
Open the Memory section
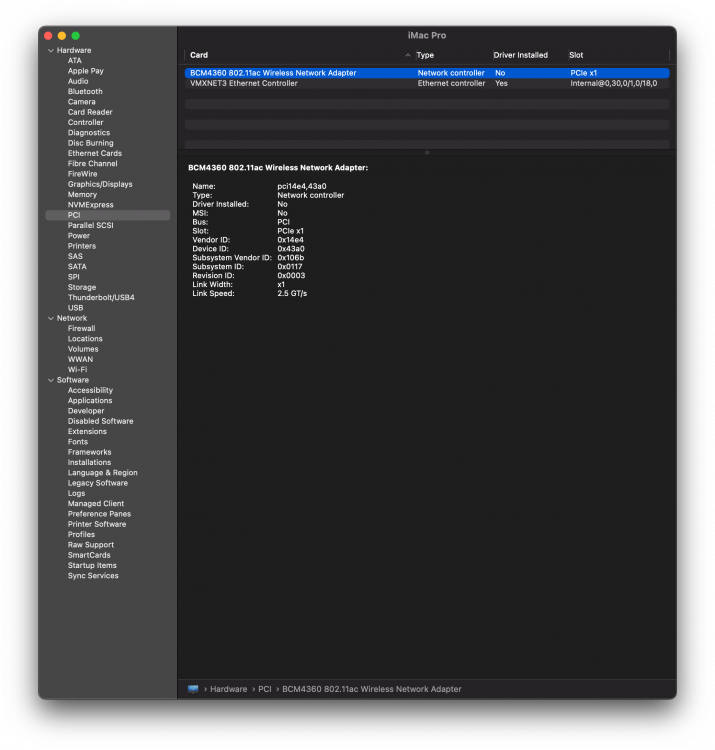click(82, 194)
